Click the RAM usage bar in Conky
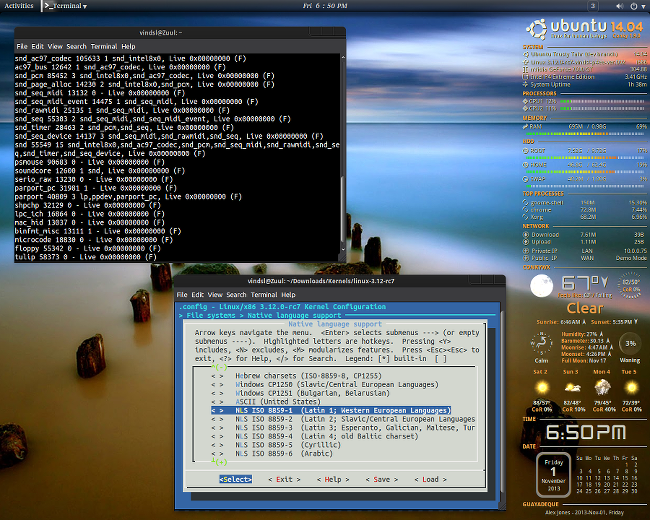This screenshot has width=650, height=520. (x=585, y=134)
